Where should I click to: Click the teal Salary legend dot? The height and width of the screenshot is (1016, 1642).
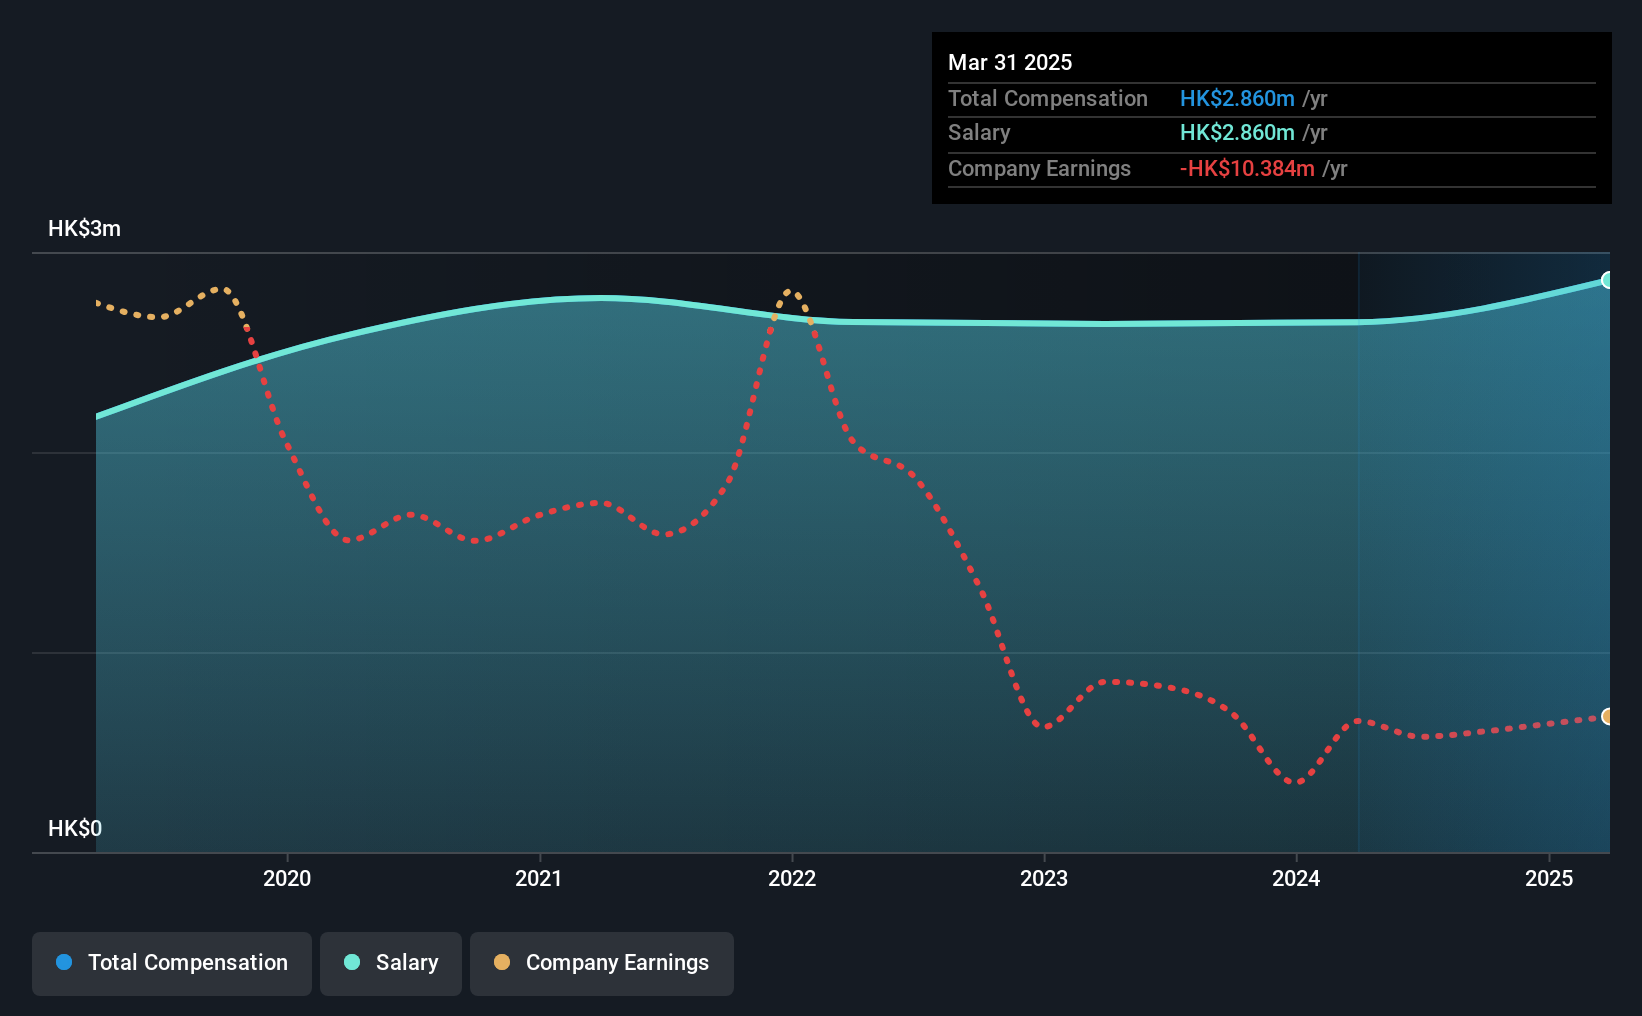352,962
